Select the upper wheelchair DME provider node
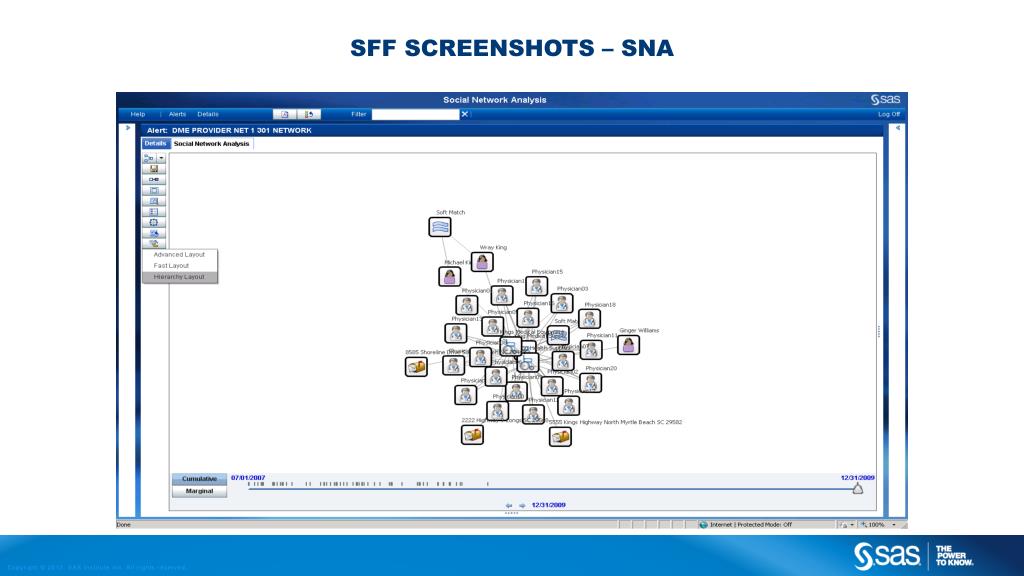This screenshot has width=1024, height=576. (510, 347)
